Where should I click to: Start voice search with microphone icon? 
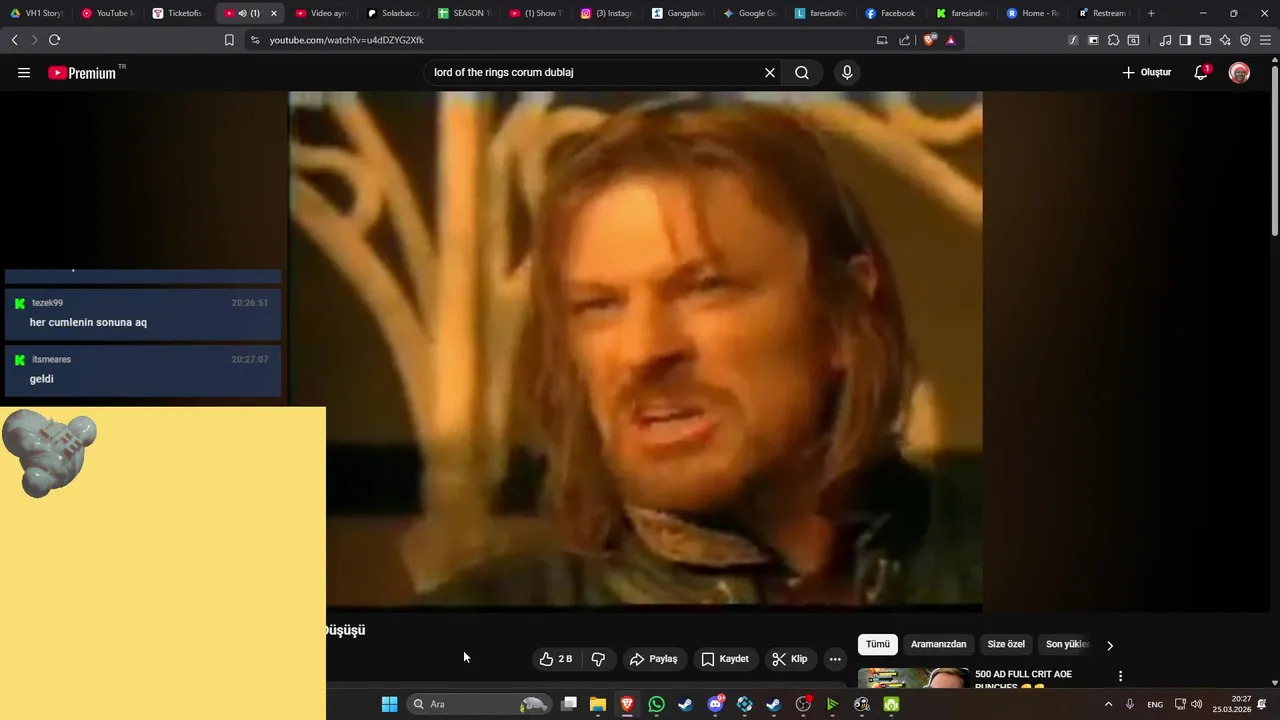pyautogui.click(x=847, y=73)
